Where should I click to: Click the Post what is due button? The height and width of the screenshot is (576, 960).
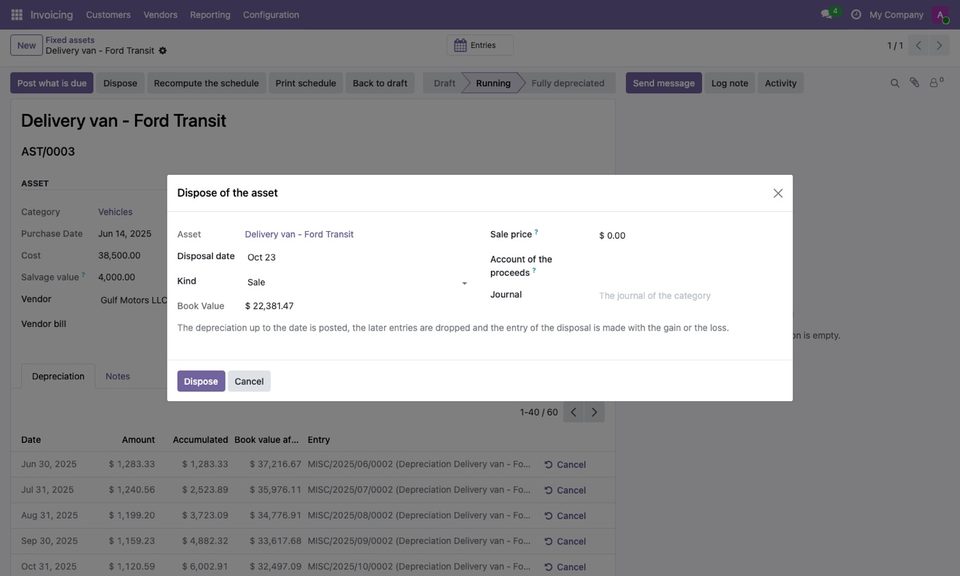tap(52, 83)
